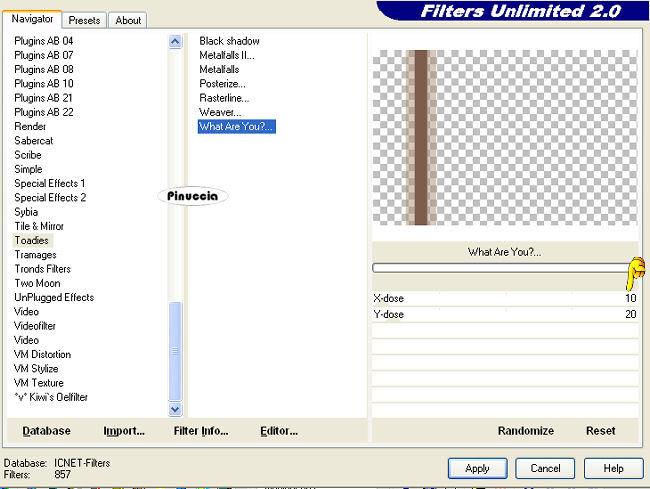650x489 pixels.
Task: Select Plugins AB 10 category
Action: click(44, 84)
